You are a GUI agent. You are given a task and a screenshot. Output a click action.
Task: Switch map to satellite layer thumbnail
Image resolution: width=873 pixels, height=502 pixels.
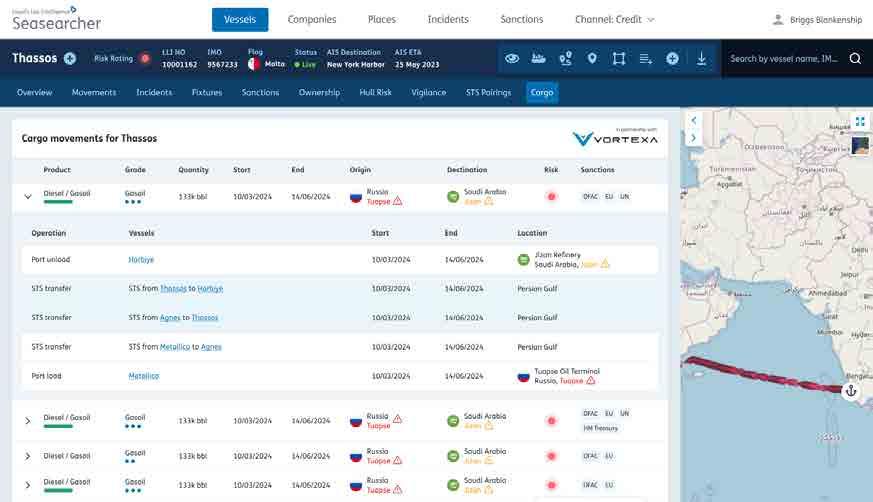pyautogui.click(x=860, y=146)
